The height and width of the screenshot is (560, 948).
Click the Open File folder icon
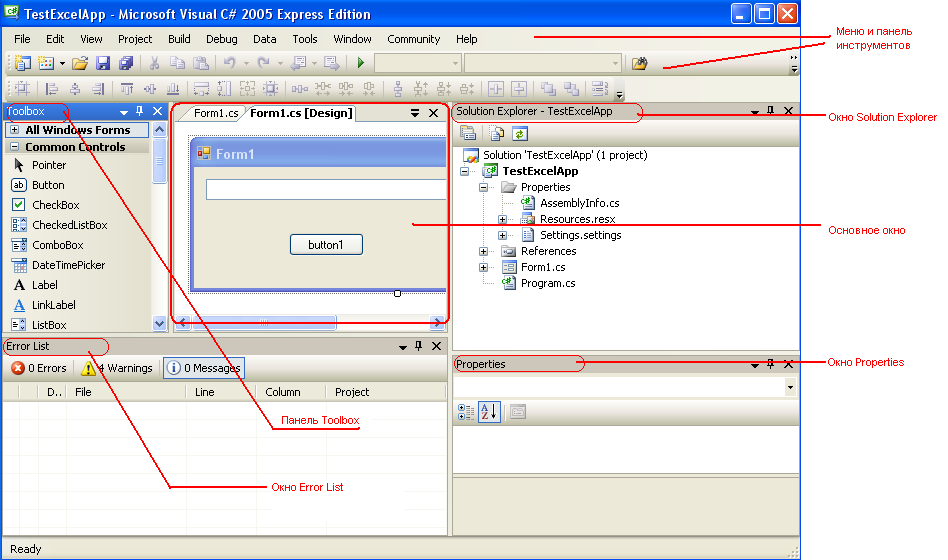pos(80,63)
